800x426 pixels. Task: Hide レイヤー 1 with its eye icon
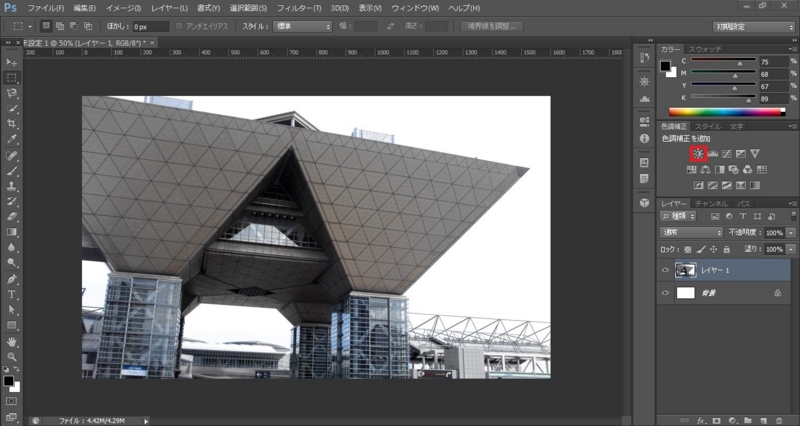pos(666,269)
